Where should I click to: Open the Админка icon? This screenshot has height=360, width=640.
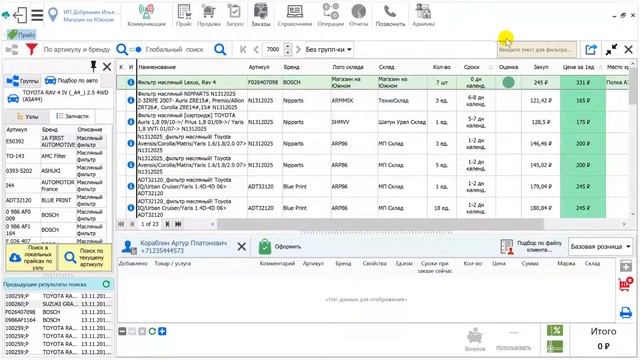click(423, 12)
